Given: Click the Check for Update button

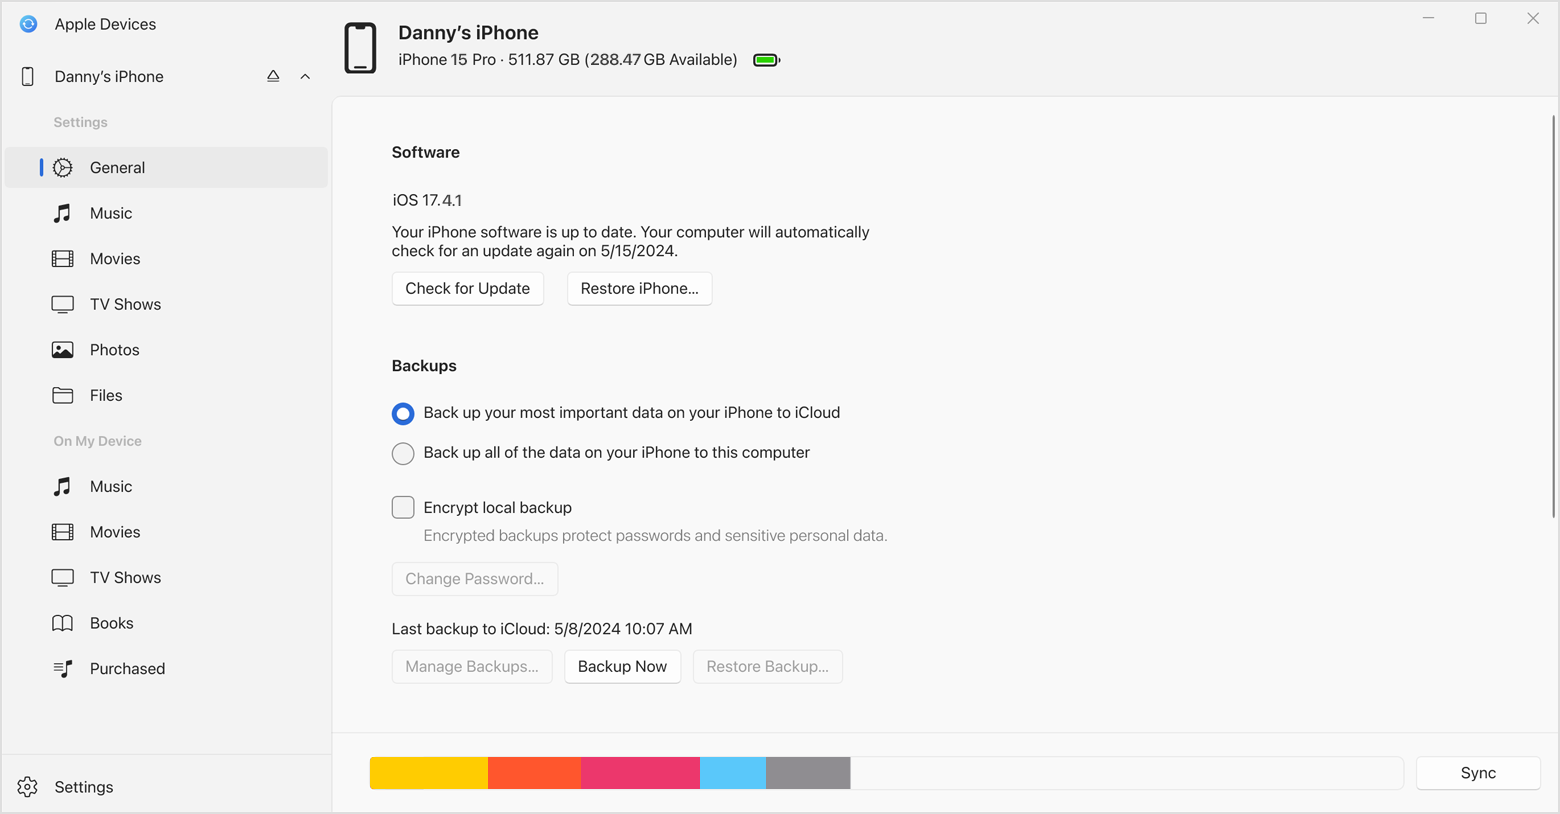Looking at the screenshot, I should (x=467, y=288).
